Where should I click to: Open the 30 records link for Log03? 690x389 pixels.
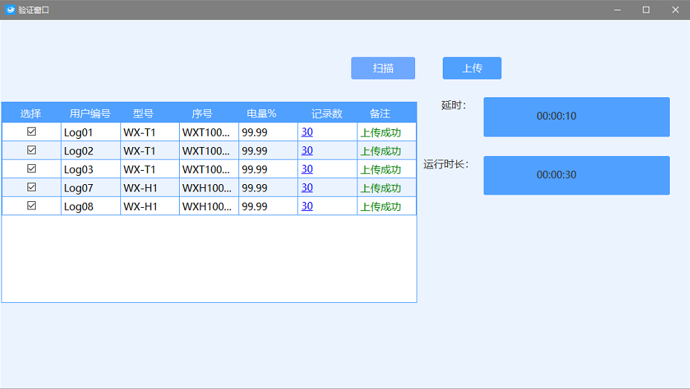[307, 169]
